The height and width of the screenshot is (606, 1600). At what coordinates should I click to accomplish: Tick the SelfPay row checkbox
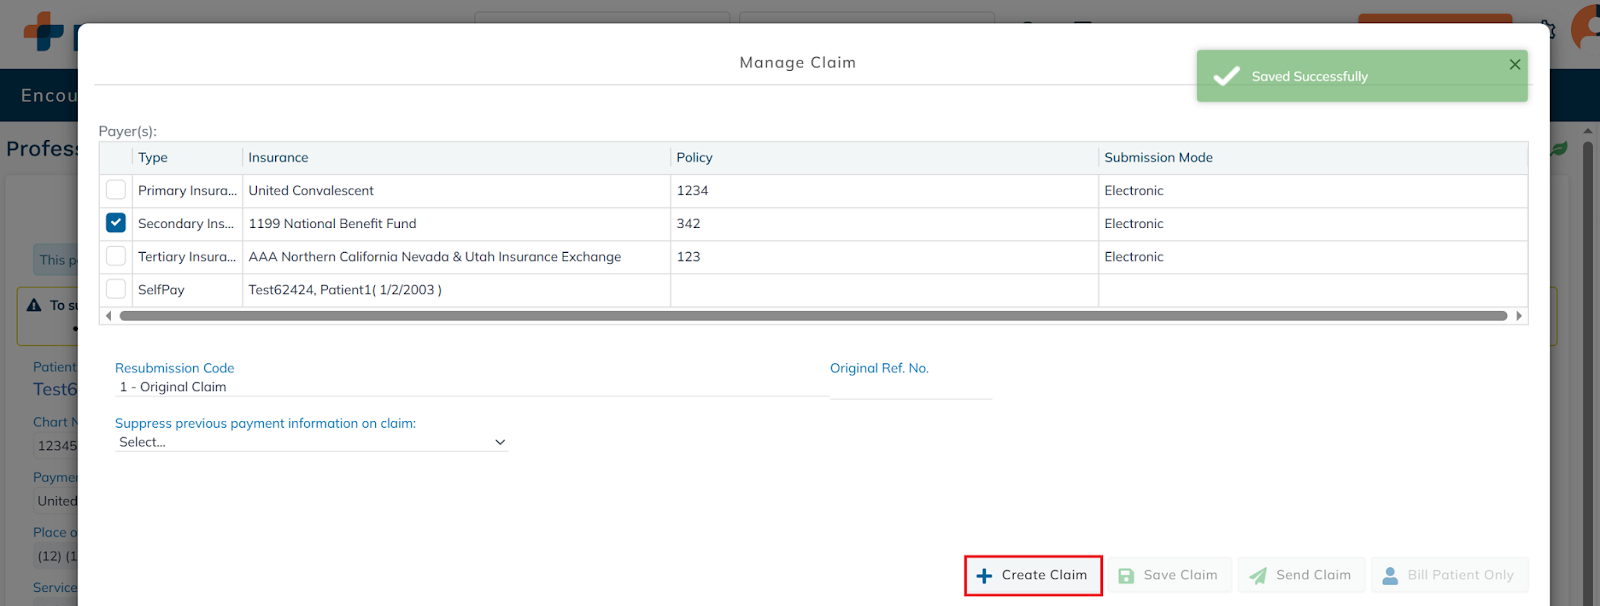pos(116,289)
